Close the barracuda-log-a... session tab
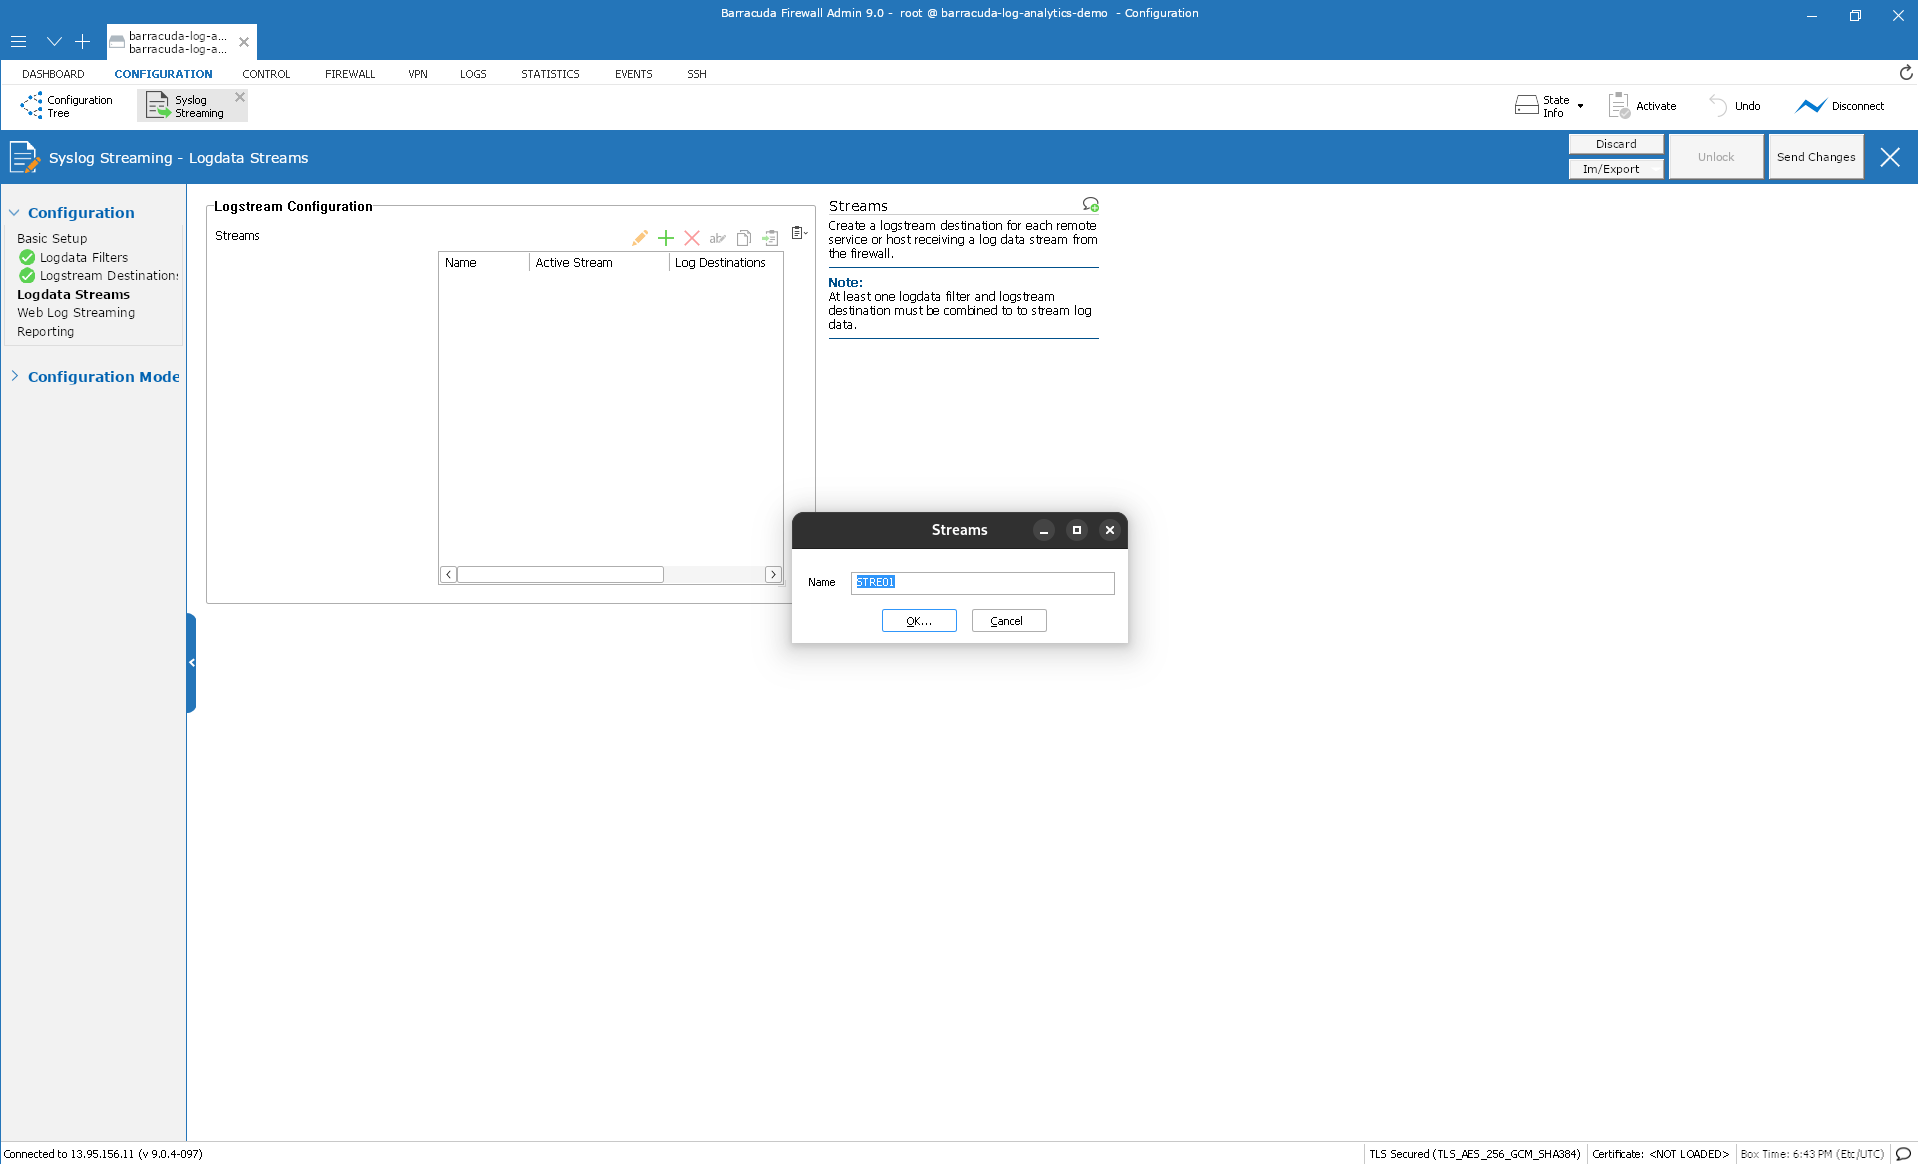The image size is (1918, 1164). click(x=244, y=42)
